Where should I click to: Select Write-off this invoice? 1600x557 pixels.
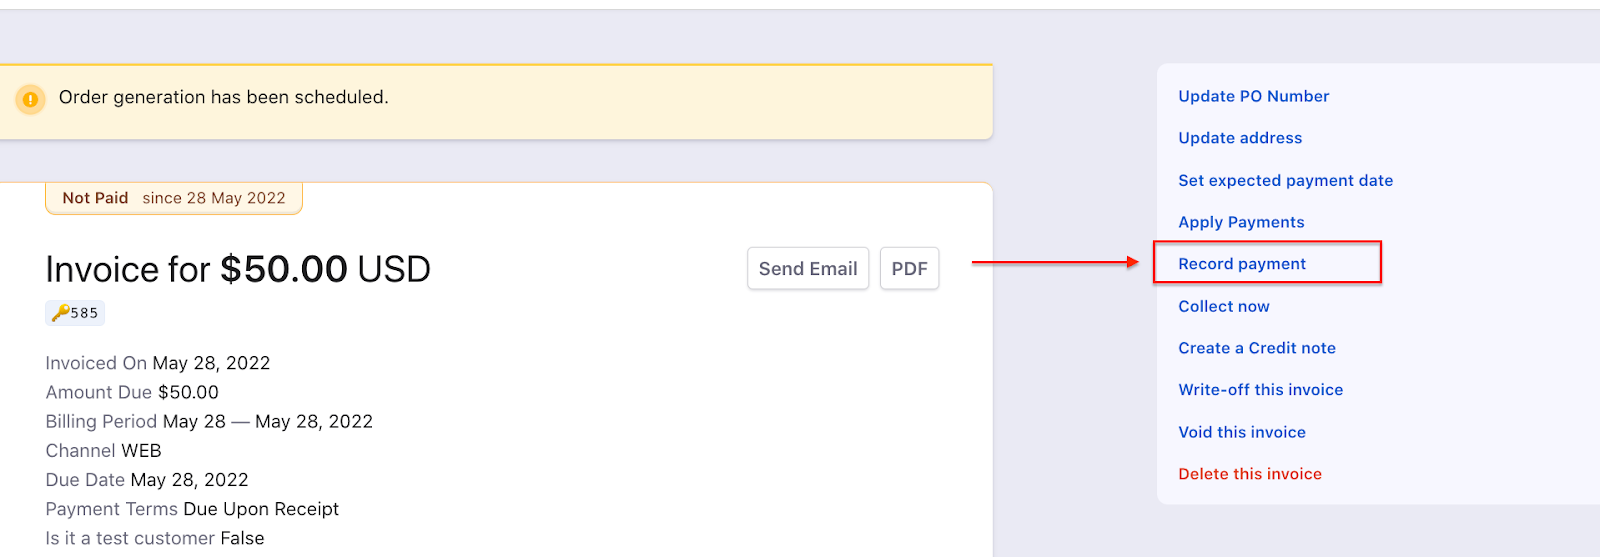coord(1260,390)
